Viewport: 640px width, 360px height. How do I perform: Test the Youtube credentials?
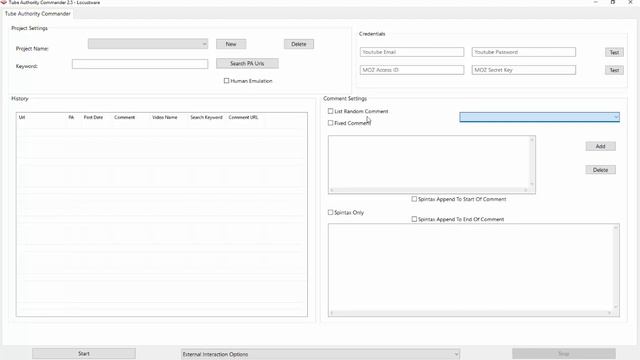pyautogui.click(x=614, y=52)
